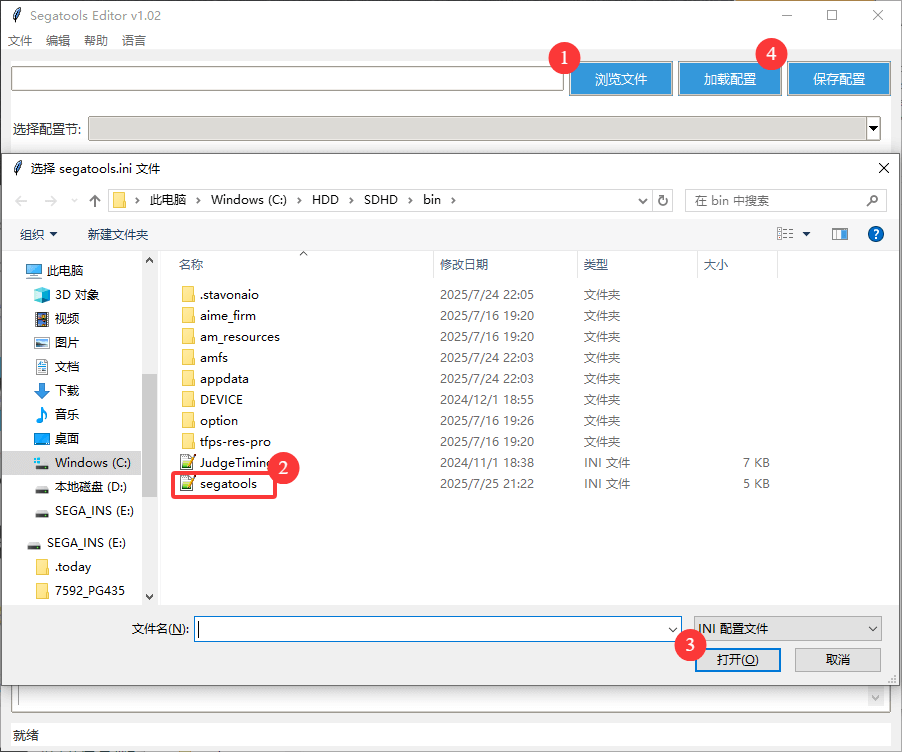Viewport: 902px width, 752px height.
Task: Go back with the back arrow
Action: (21, 200)
